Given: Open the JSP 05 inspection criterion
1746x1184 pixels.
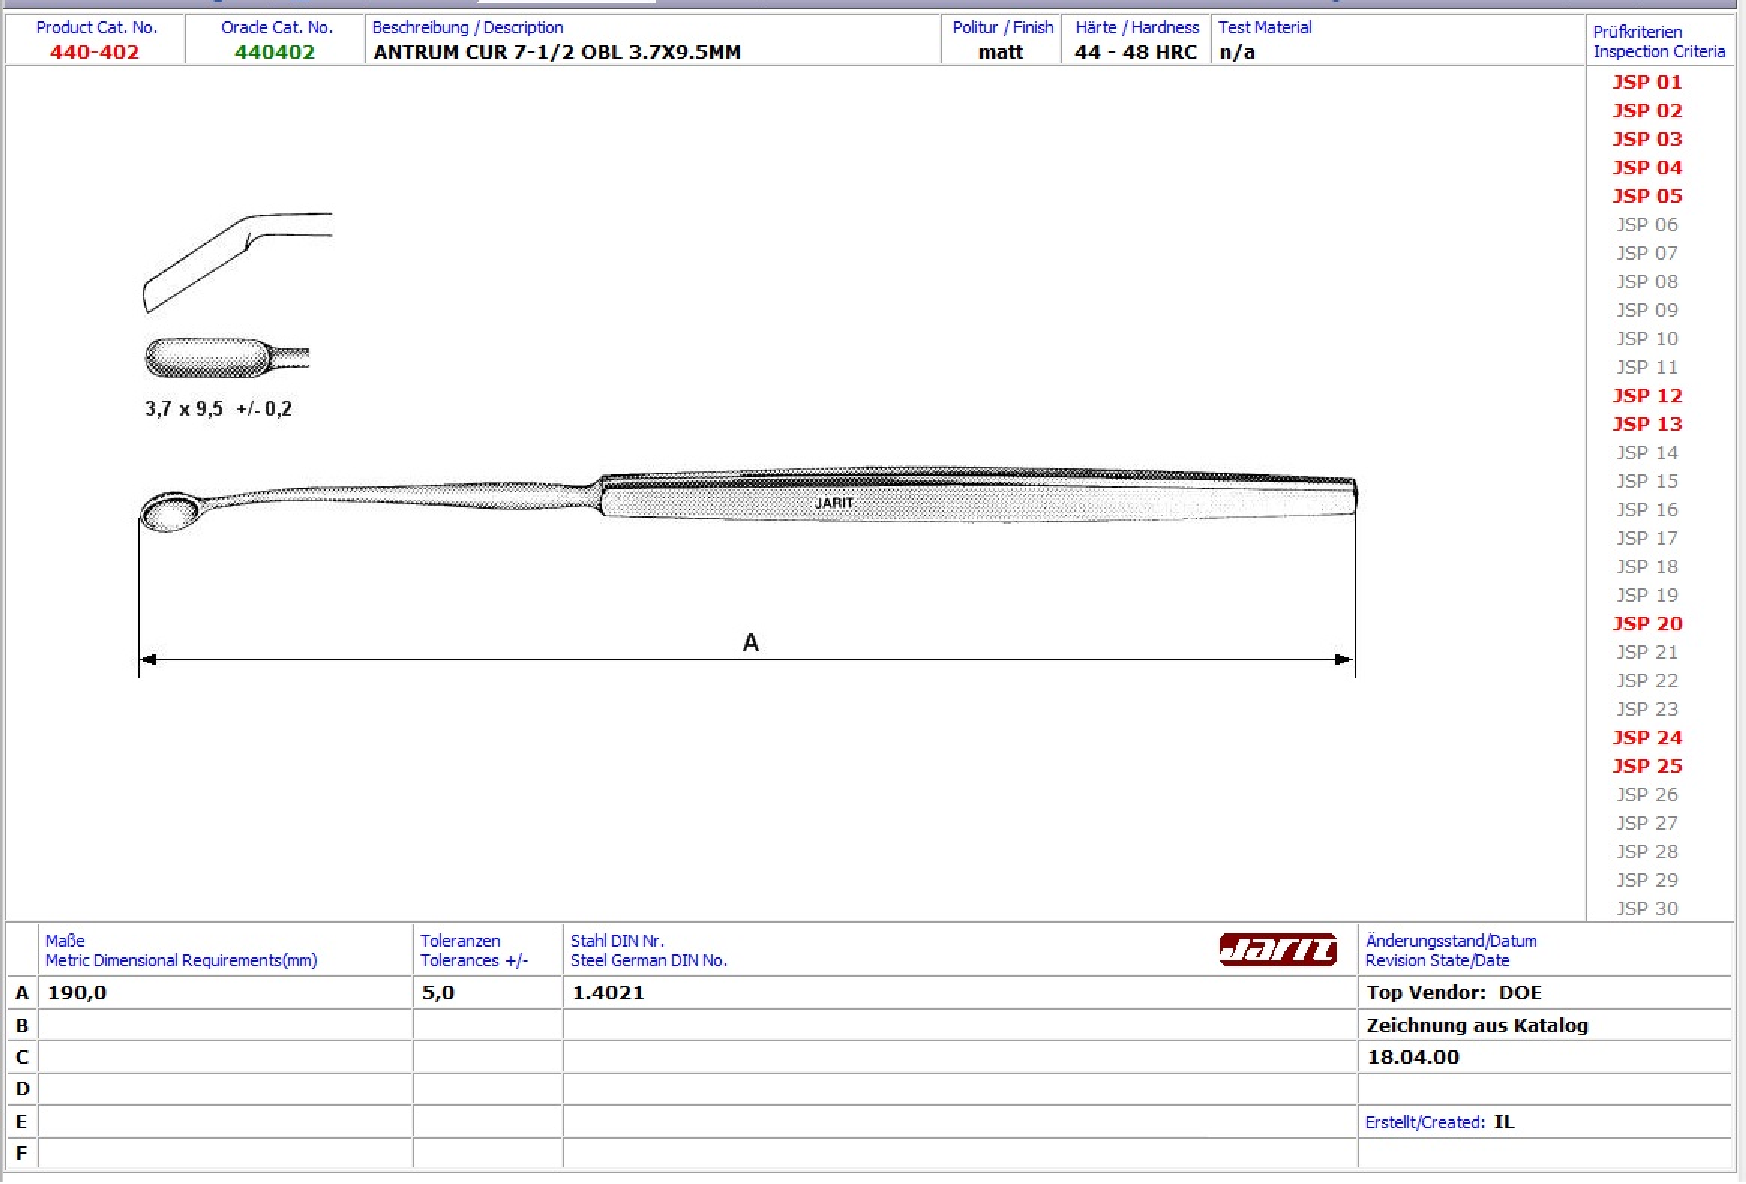Looking at the screenshot, I should 1646,196.
